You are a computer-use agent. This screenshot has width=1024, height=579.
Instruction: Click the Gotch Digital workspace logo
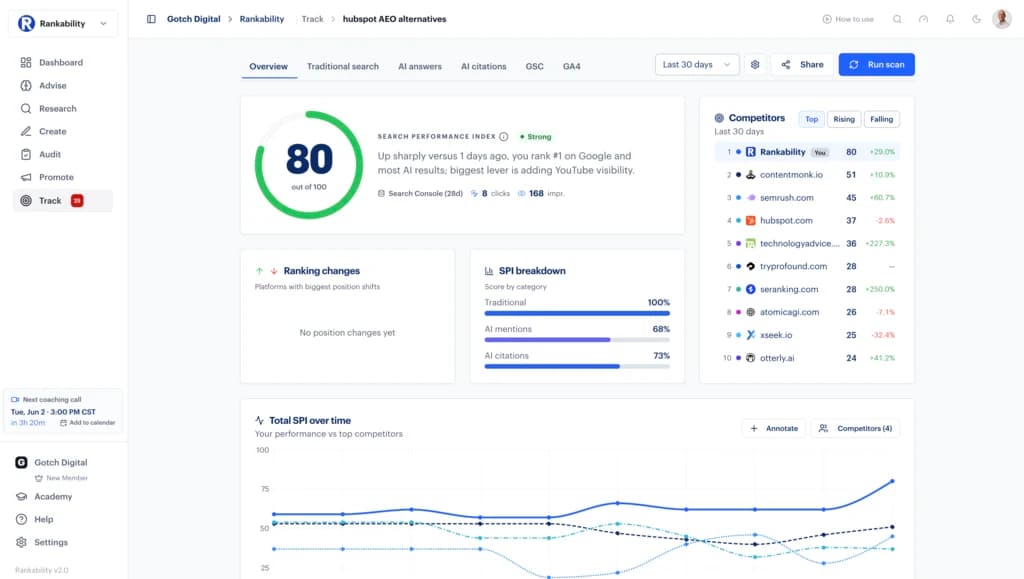tap(22, 462)
